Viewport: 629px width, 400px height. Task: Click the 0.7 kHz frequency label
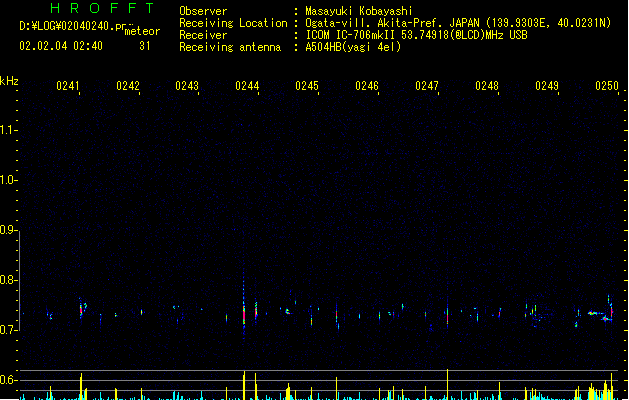tap(7, 330)
